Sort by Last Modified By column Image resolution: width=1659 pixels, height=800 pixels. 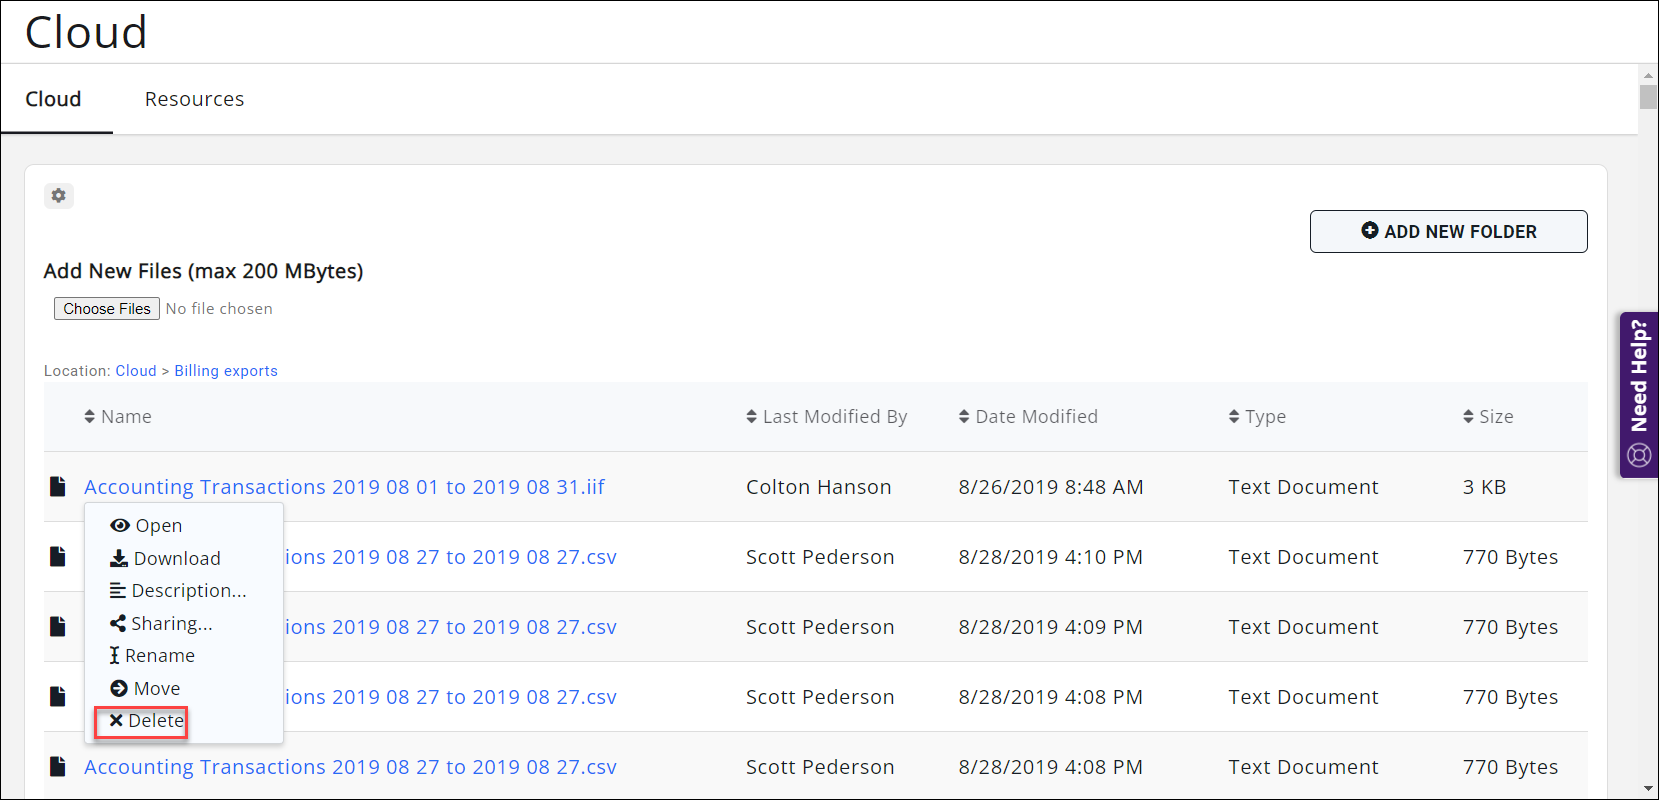pos(826,417)
